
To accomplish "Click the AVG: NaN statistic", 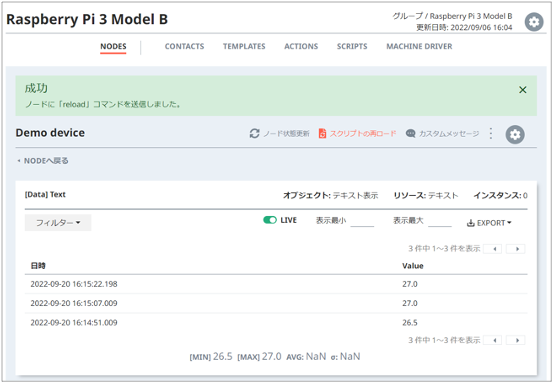I will pos(306,357).
